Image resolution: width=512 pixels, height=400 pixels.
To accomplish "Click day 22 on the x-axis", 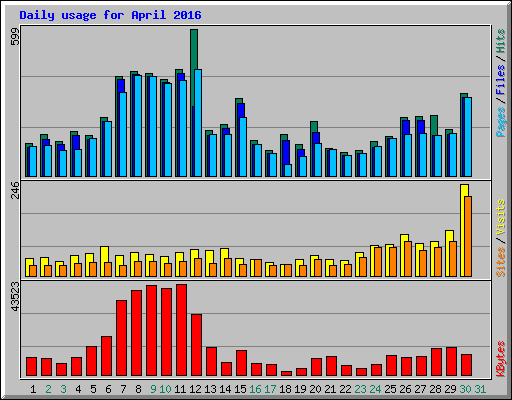I will (345, 389).
